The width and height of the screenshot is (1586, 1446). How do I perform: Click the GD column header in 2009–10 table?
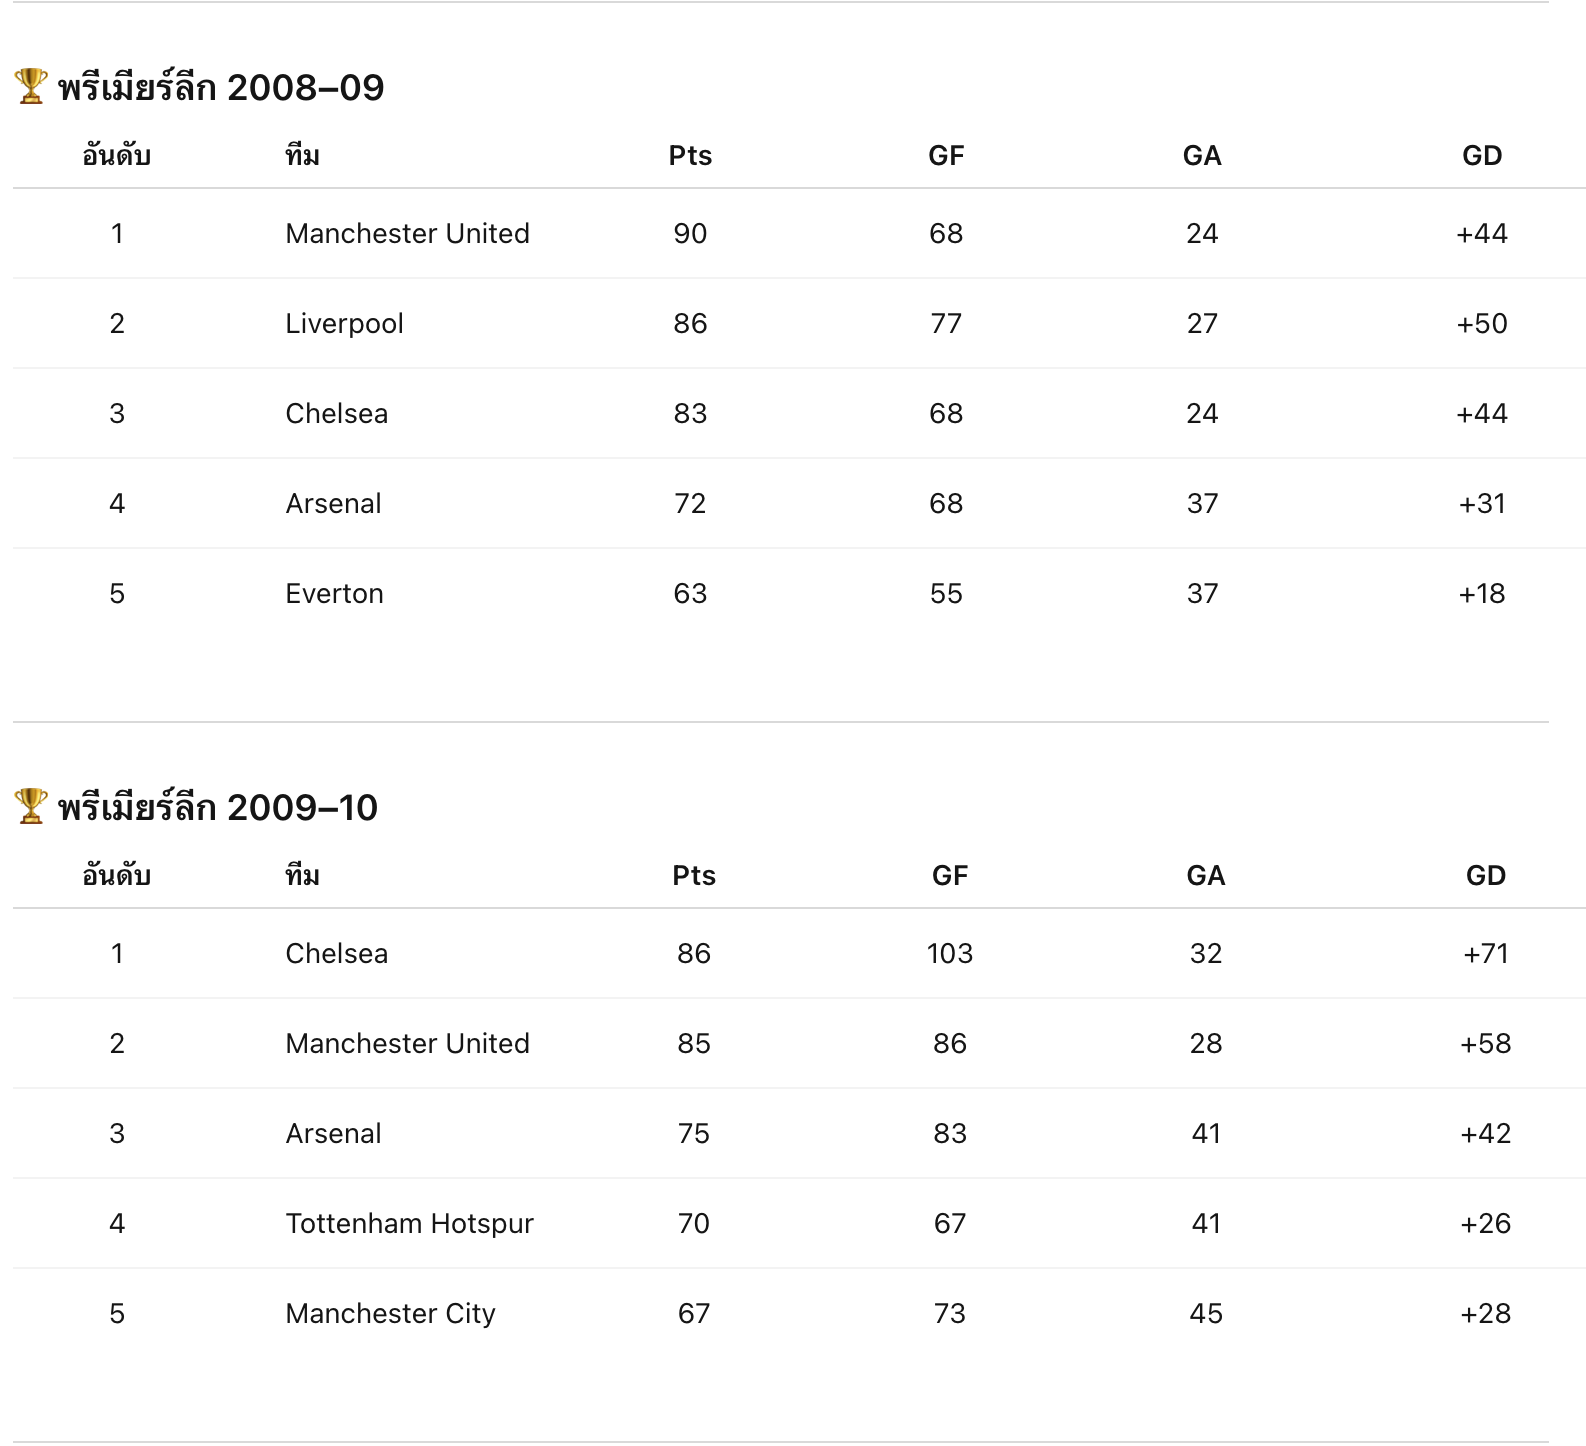tap(1485, 876)
